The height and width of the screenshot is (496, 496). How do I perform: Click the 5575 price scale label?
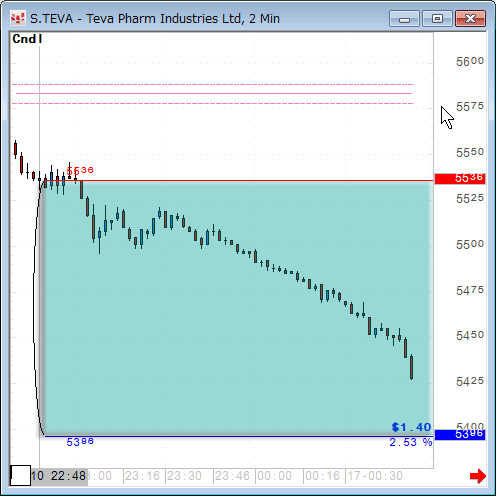tap(470, 107)
